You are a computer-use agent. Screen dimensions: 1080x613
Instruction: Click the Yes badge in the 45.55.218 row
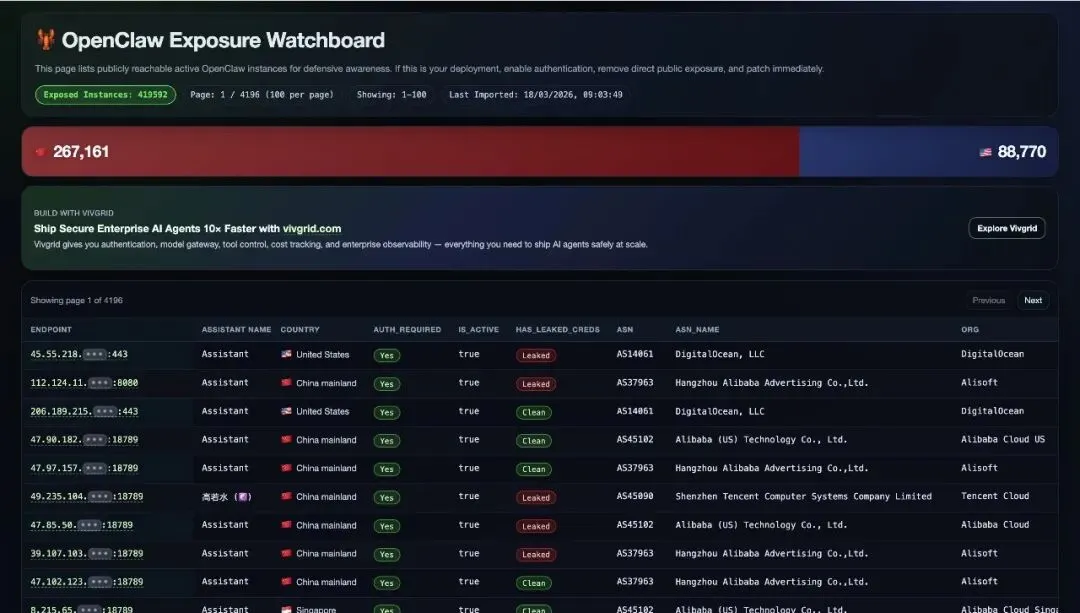(386, 355)
